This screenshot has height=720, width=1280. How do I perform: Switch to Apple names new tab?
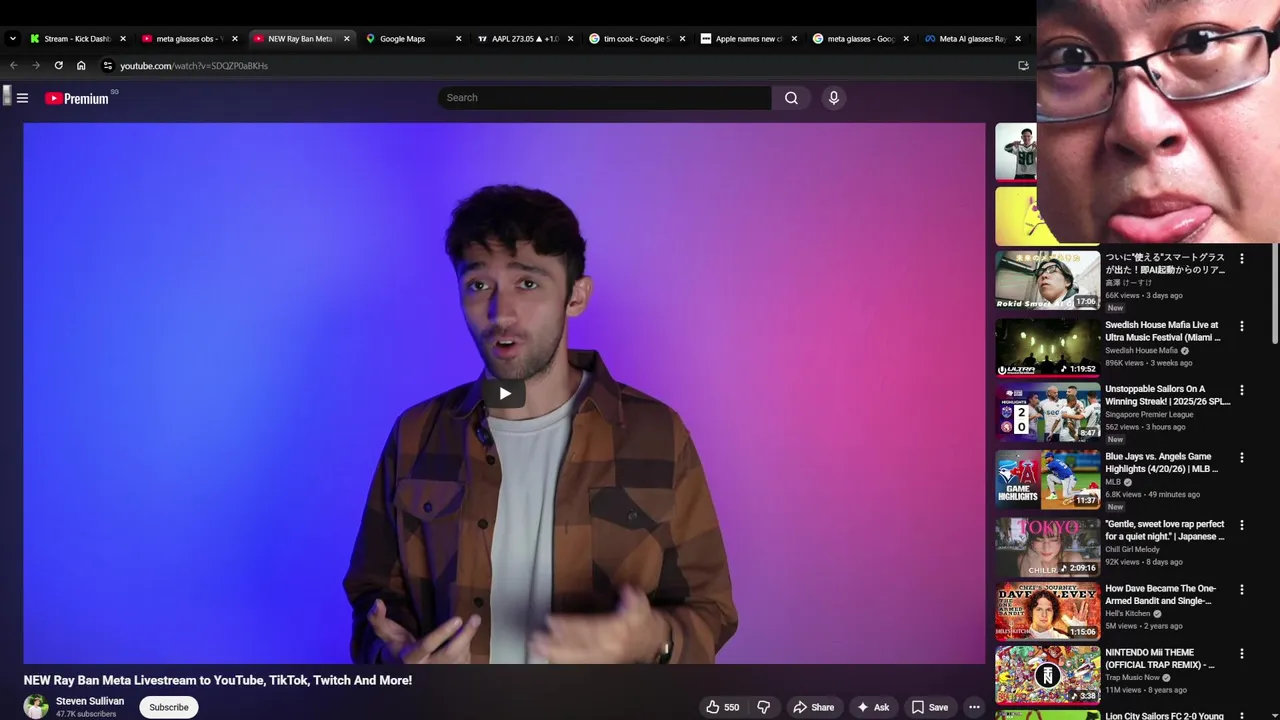[x=749, y=39]
